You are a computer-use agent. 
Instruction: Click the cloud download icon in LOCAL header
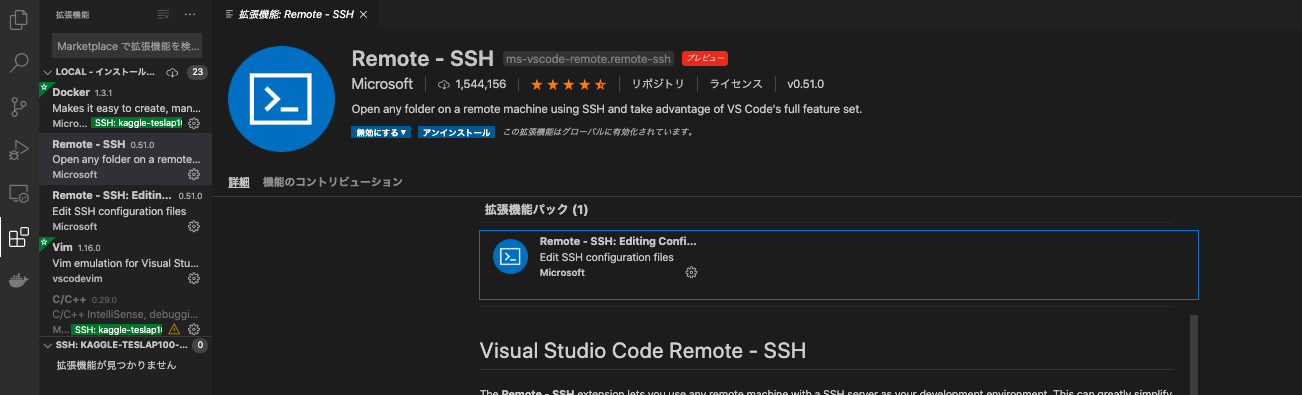pyautogui.click(x=172, y=72)
